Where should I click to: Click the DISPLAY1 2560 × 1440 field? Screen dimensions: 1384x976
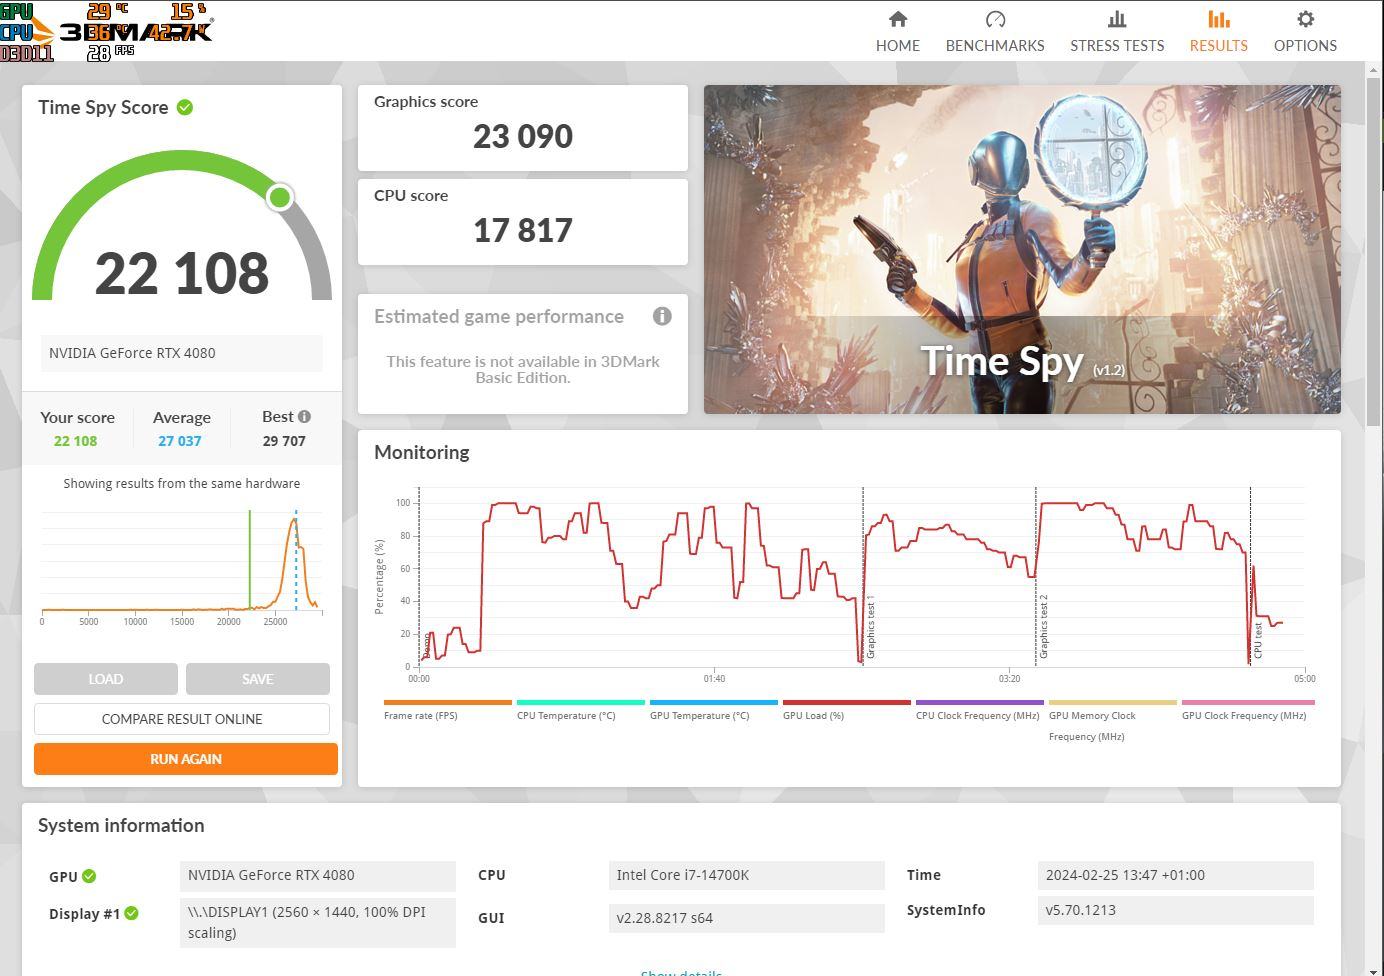point(318,922)
